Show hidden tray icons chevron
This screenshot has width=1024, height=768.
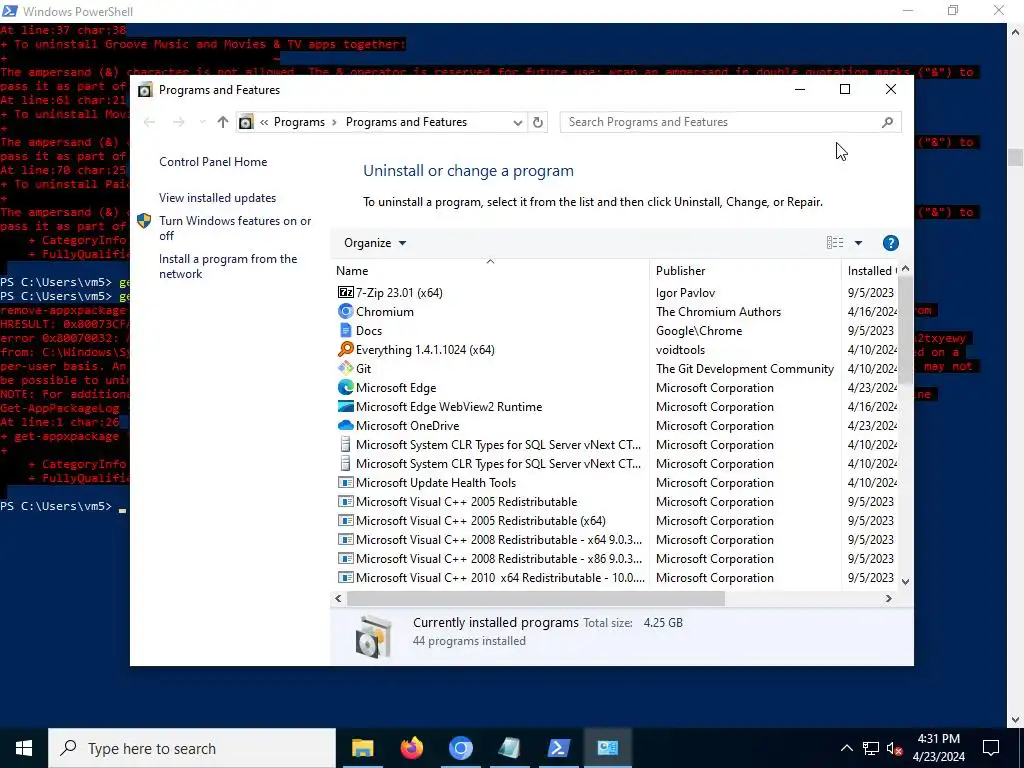coord(846,748)
